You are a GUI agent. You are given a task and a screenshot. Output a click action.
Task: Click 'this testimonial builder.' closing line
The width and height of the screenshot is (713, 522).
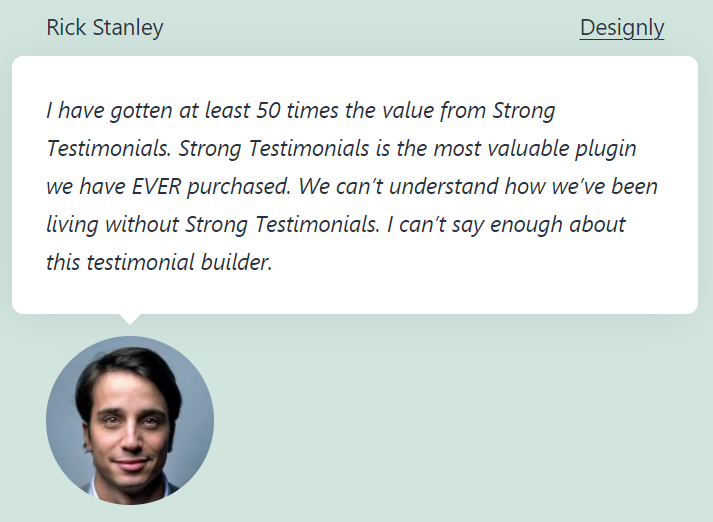coord(159,262)
